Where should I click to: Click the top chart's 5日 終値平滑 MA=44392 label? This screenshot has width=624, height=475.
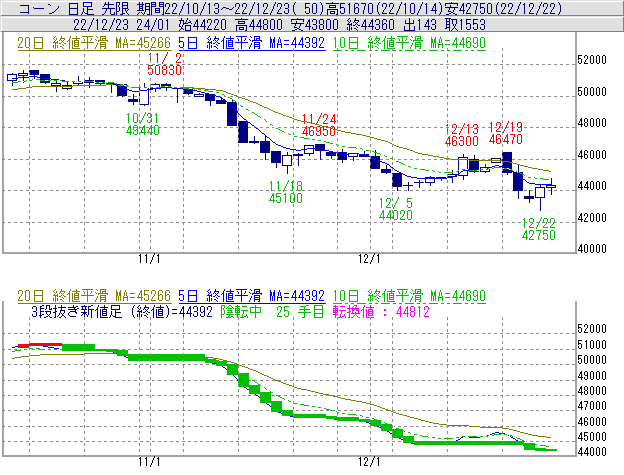pos(252,43)
